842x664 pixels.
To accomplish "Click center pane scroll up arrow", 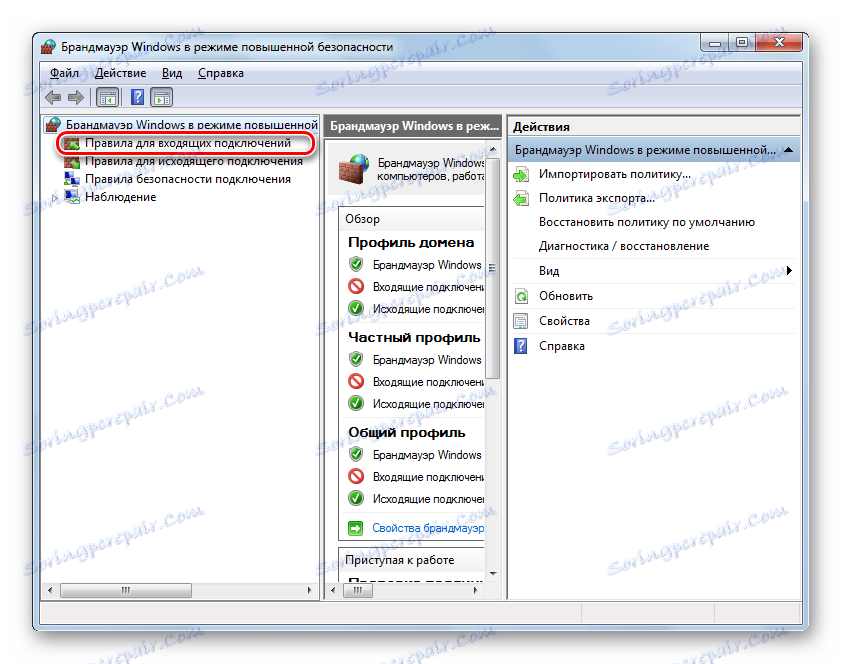I will [x=493, y=149].
